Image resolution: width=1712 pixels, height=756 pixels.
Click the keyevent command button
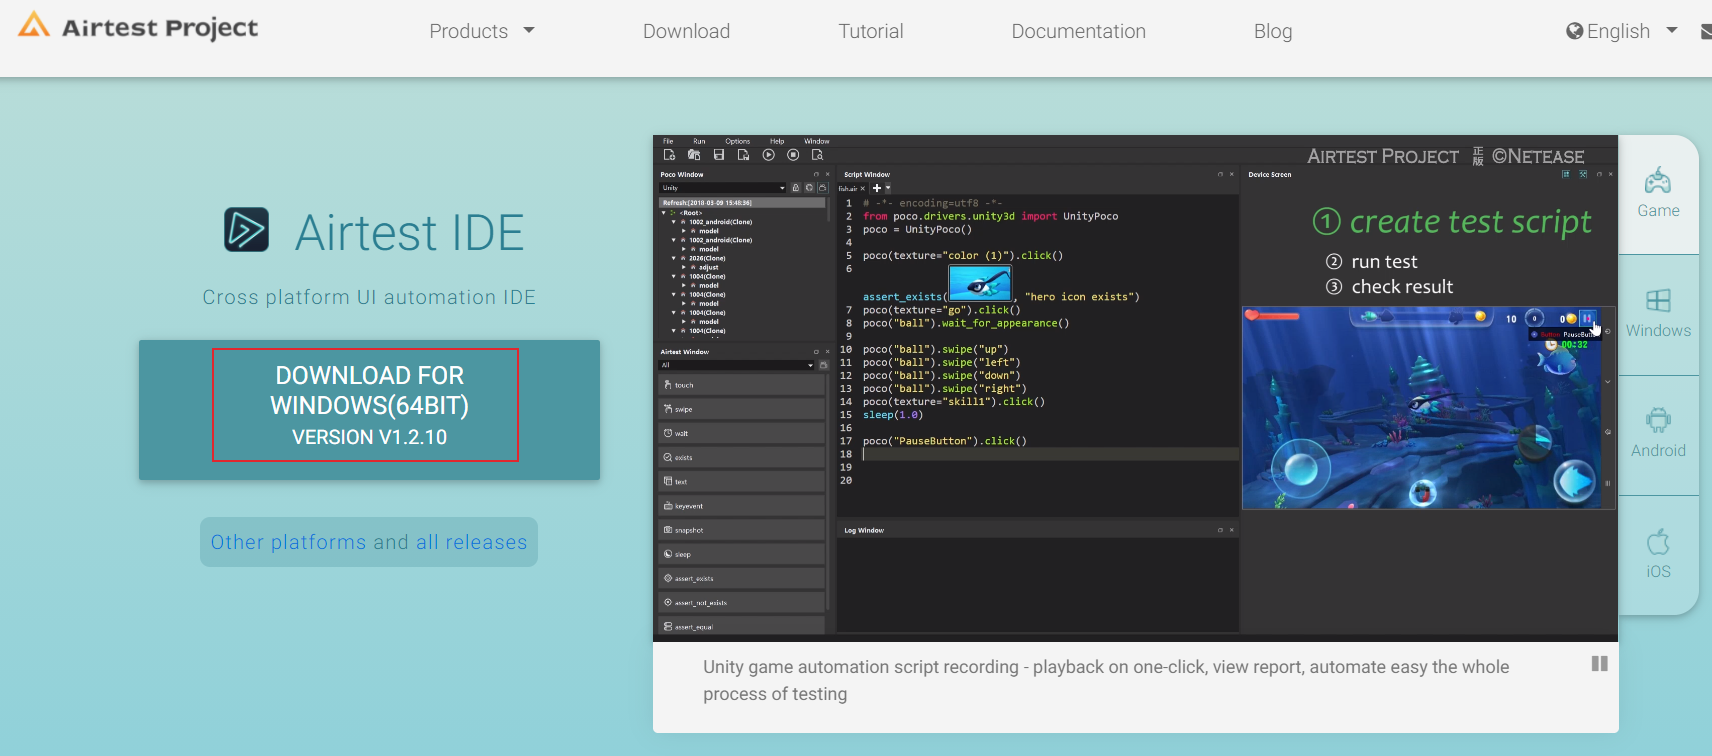click(x=741, y=506)
